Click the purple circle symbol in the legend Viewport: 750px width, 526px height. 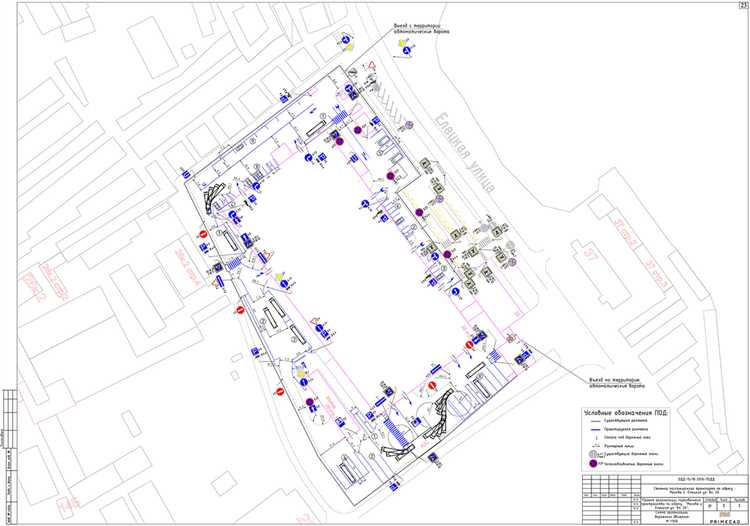[x=593, y=464]
